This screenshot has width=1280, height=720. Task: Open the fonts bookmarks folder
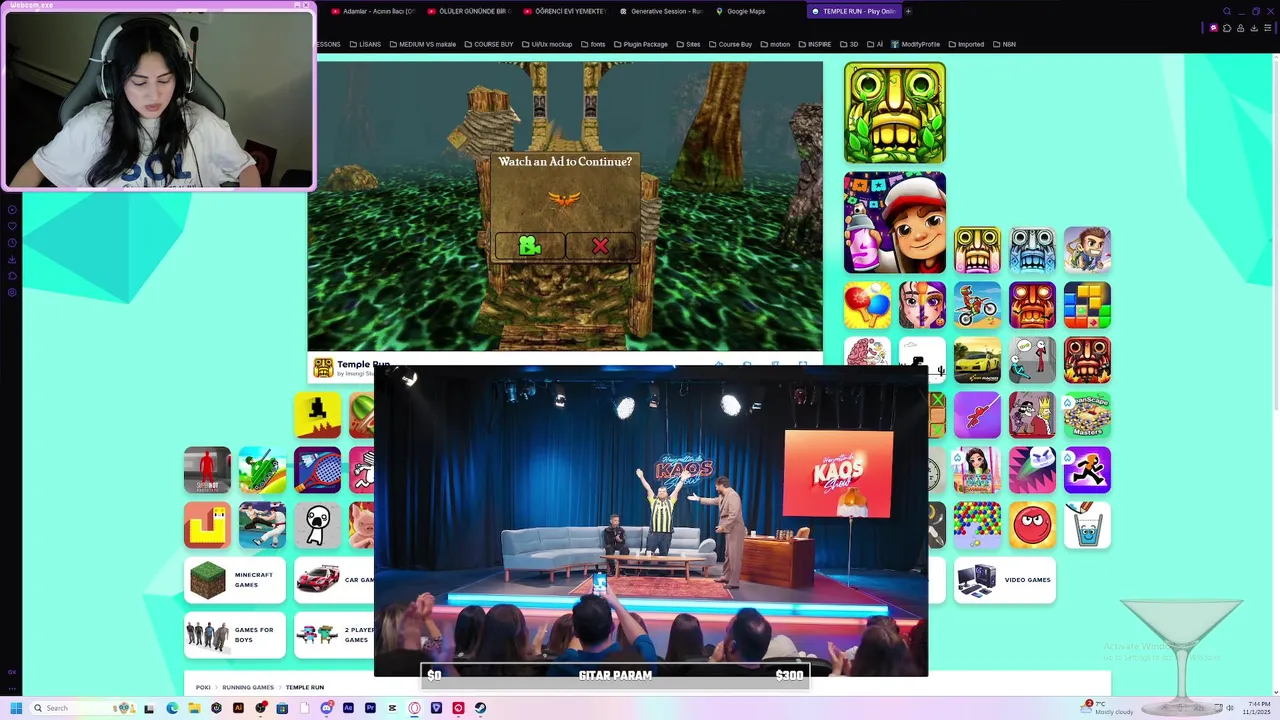click(x=593, y=44)
